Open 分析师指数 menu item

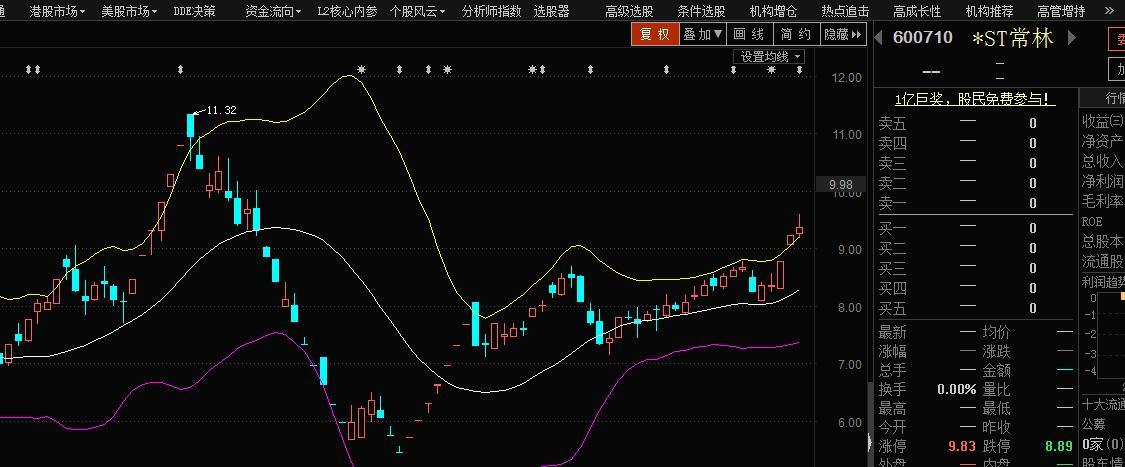(491, 11)
